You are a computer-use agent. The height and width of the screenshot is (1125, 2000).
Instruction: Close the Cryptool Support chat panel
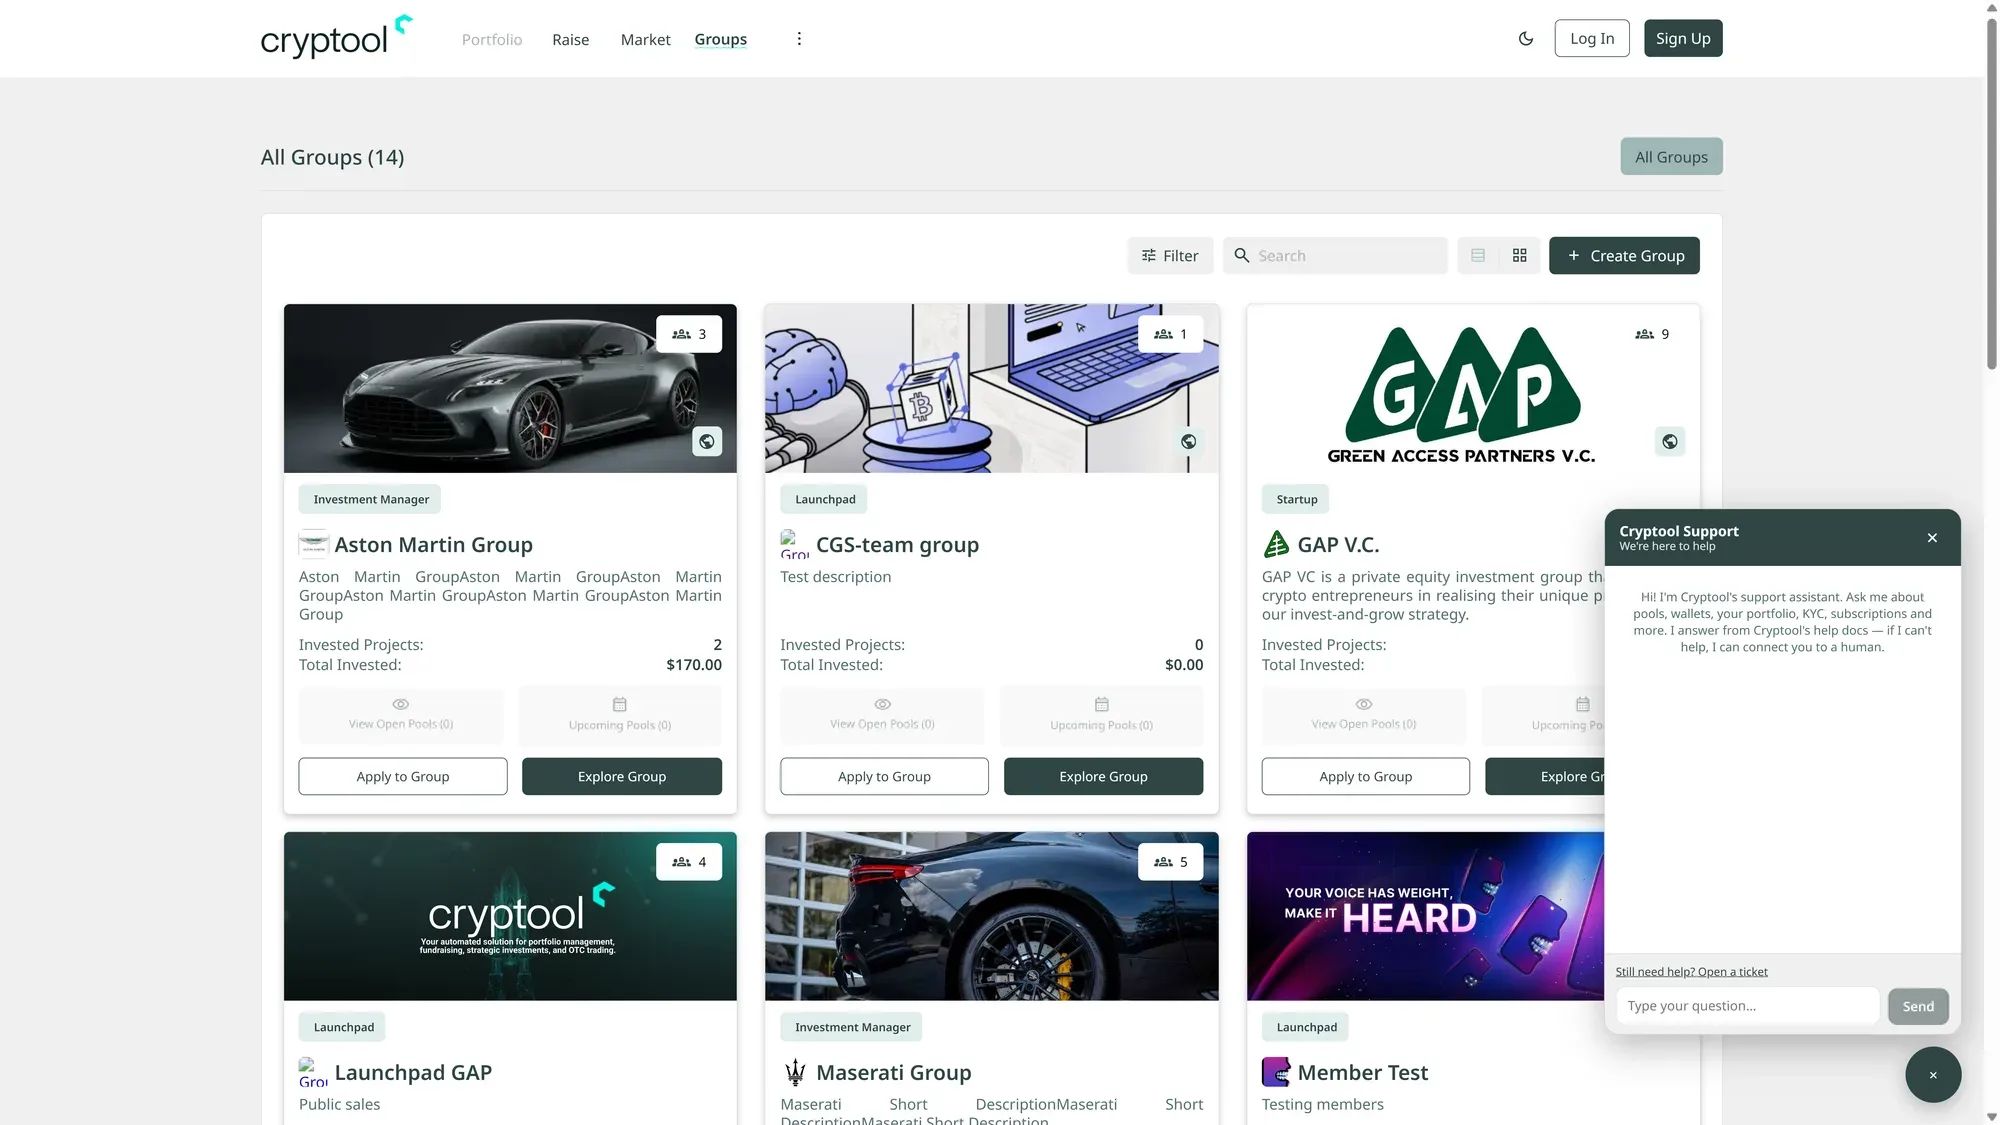[1932, 538]
